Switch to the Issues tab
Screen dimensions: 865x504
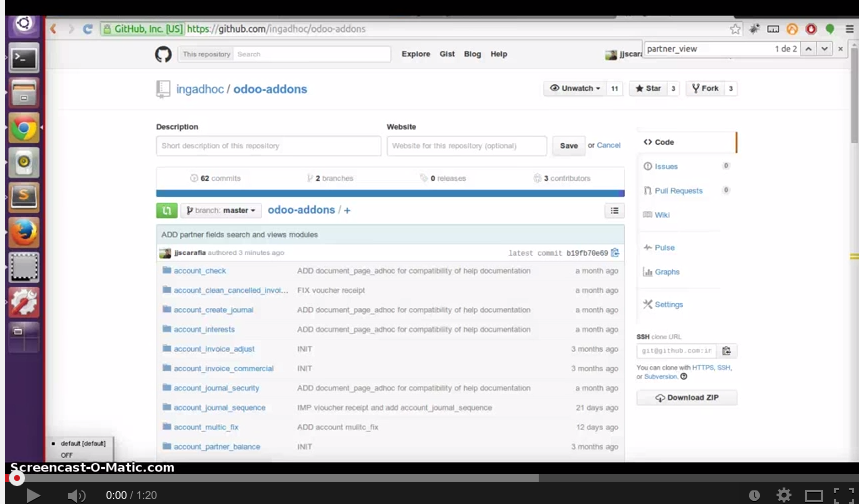pyautogui.click(x=666, y=167)
